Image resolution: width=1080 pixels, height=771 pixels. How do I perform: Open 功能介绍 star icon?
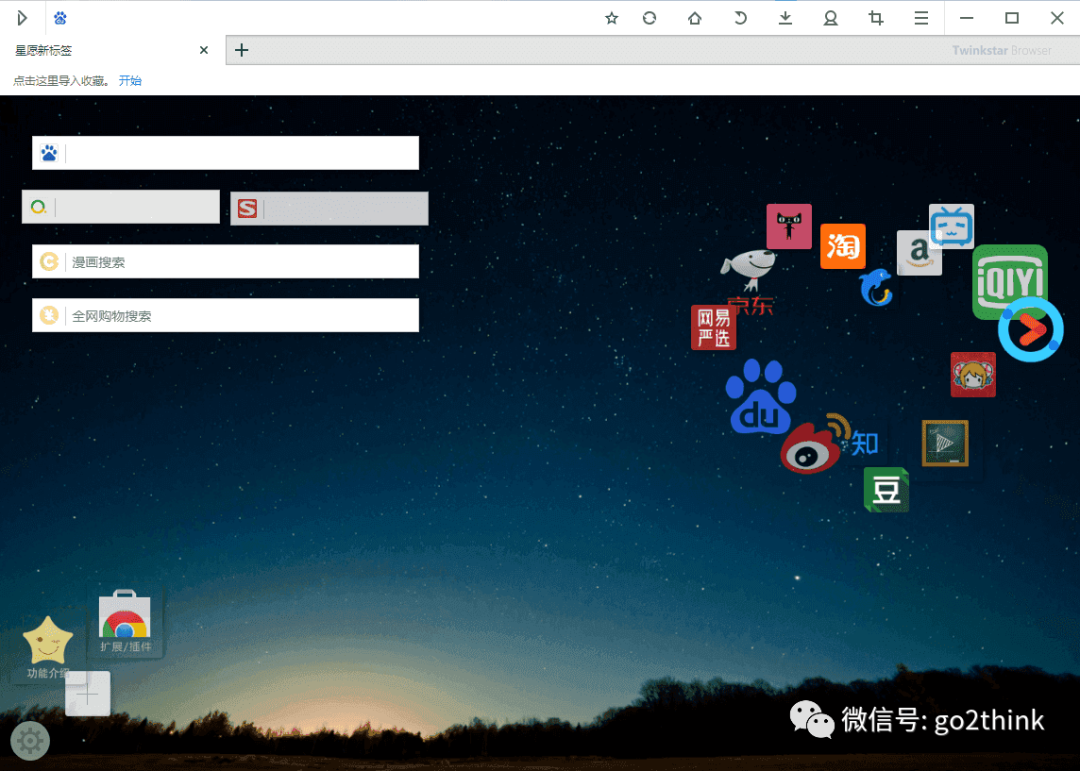tap(48, 648)
